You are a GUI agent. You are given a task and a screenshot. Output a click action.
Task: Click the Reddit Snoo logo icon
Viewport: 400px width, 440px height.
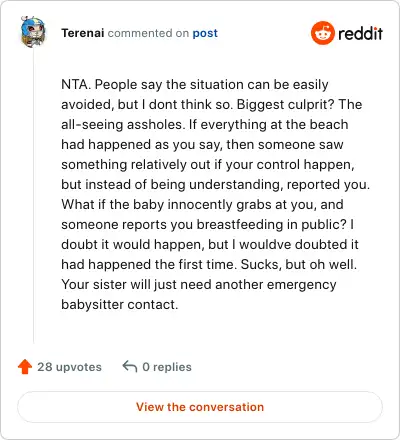click(x=322, y=33)
